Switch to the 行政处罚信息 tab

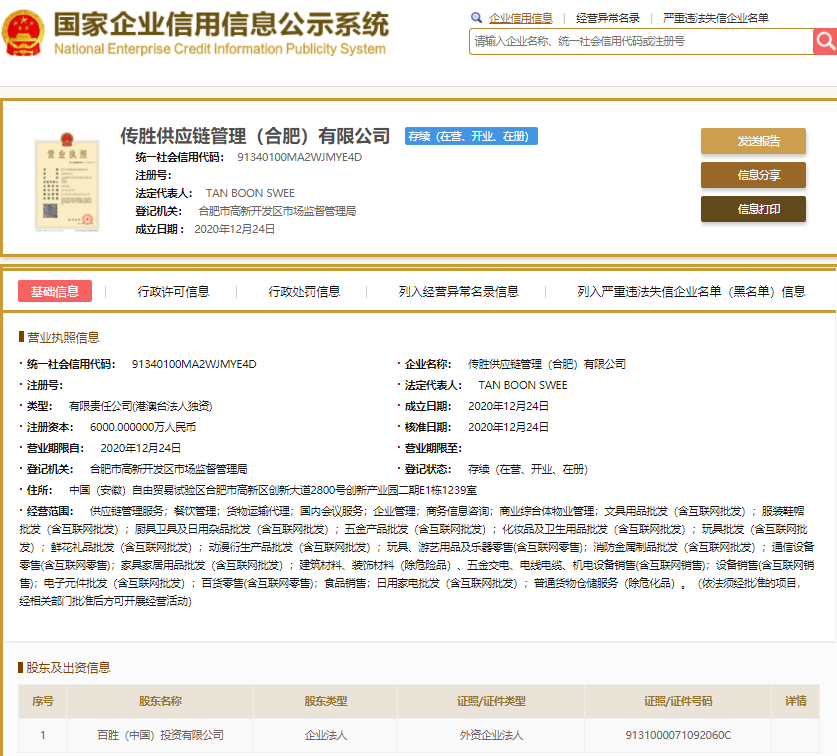(x=304, y=292)
